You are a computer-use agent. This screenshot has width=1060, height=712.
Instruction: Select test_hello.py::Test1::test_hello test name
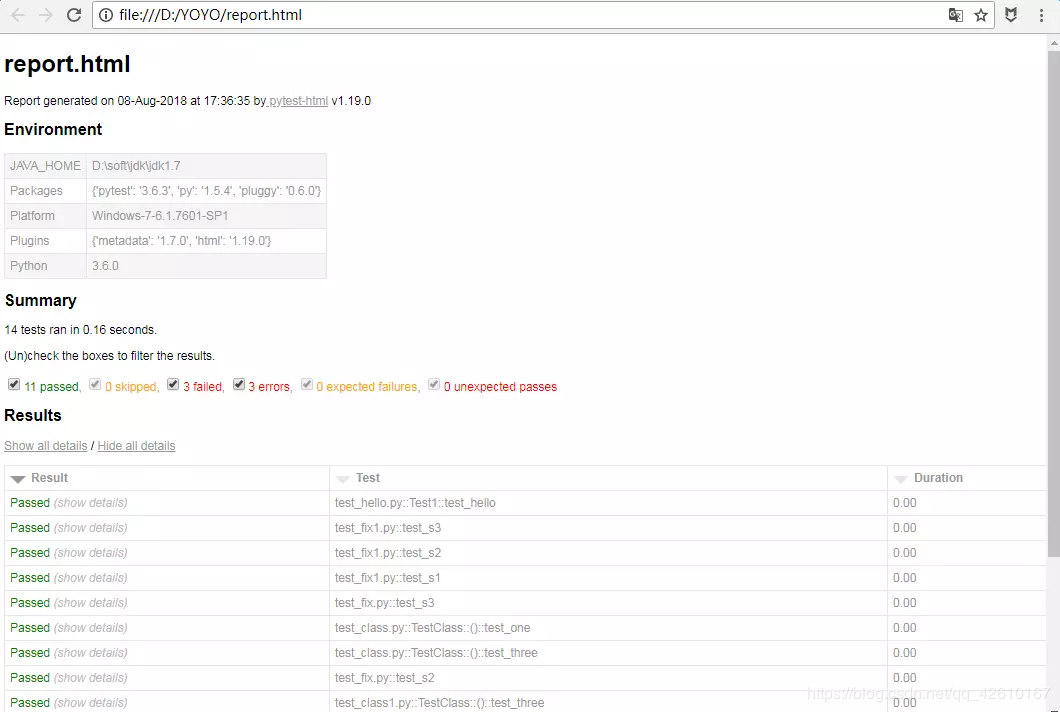tap(415, 503)
